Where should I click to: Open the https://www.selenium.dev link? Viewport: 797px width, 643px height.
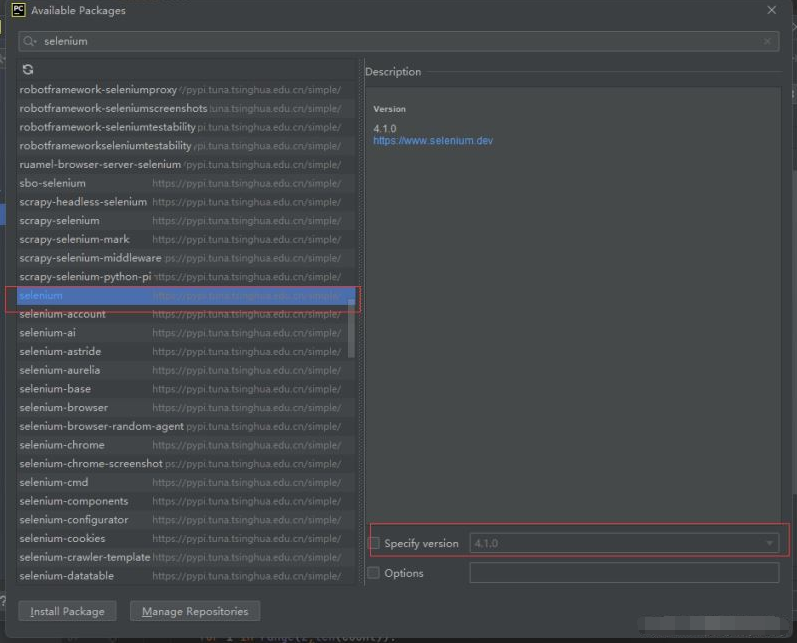click(433, 141)
